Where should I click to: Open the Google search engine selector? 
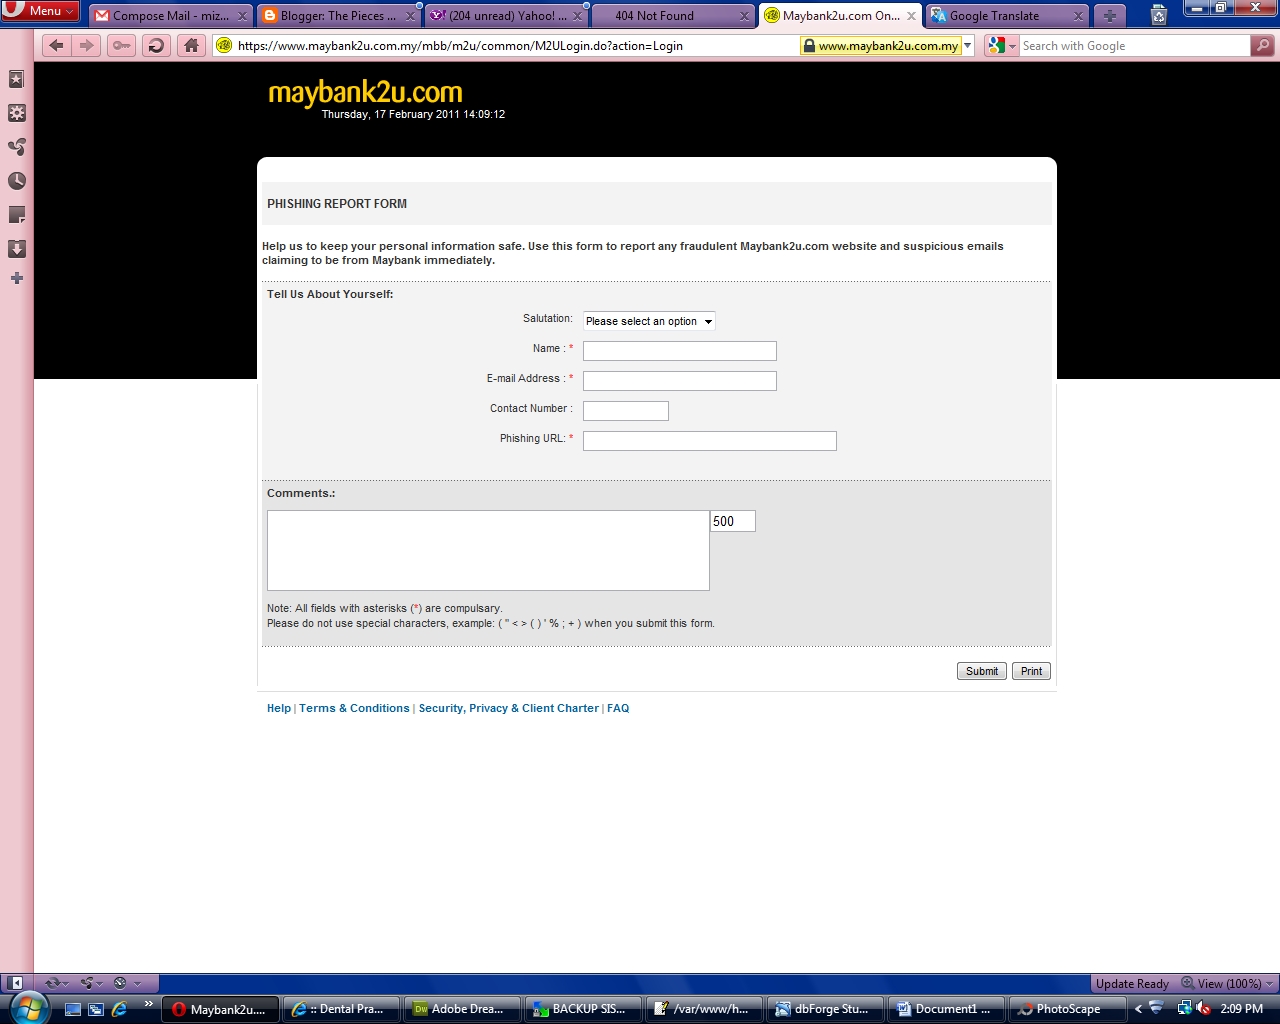coord(1001,45)
